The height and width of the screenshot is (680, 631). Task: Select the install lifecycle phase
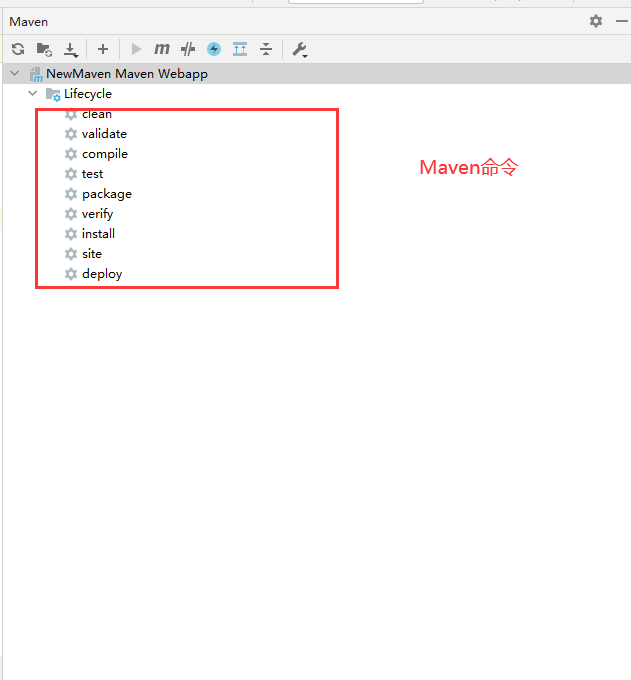[x=98, y=234]
